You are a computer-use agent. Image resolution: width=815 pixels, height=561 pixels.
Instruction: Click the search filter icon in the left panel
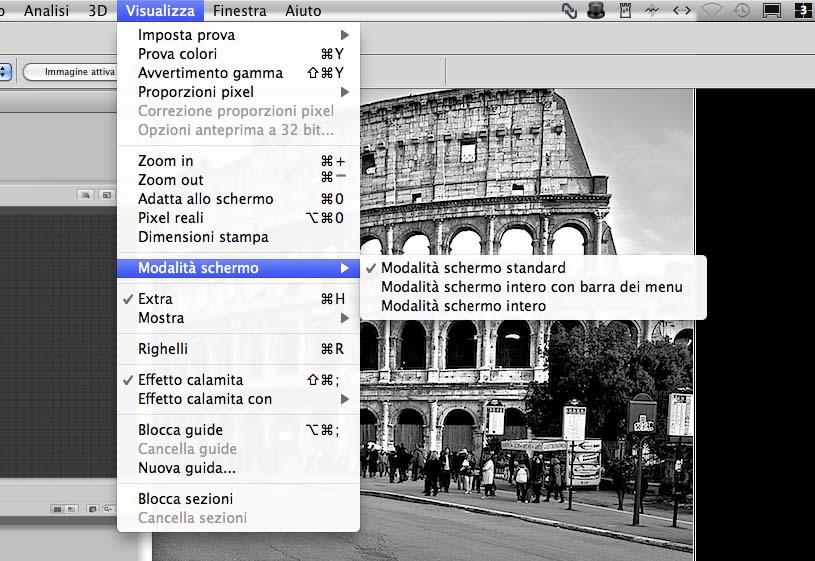coord(86,195)
